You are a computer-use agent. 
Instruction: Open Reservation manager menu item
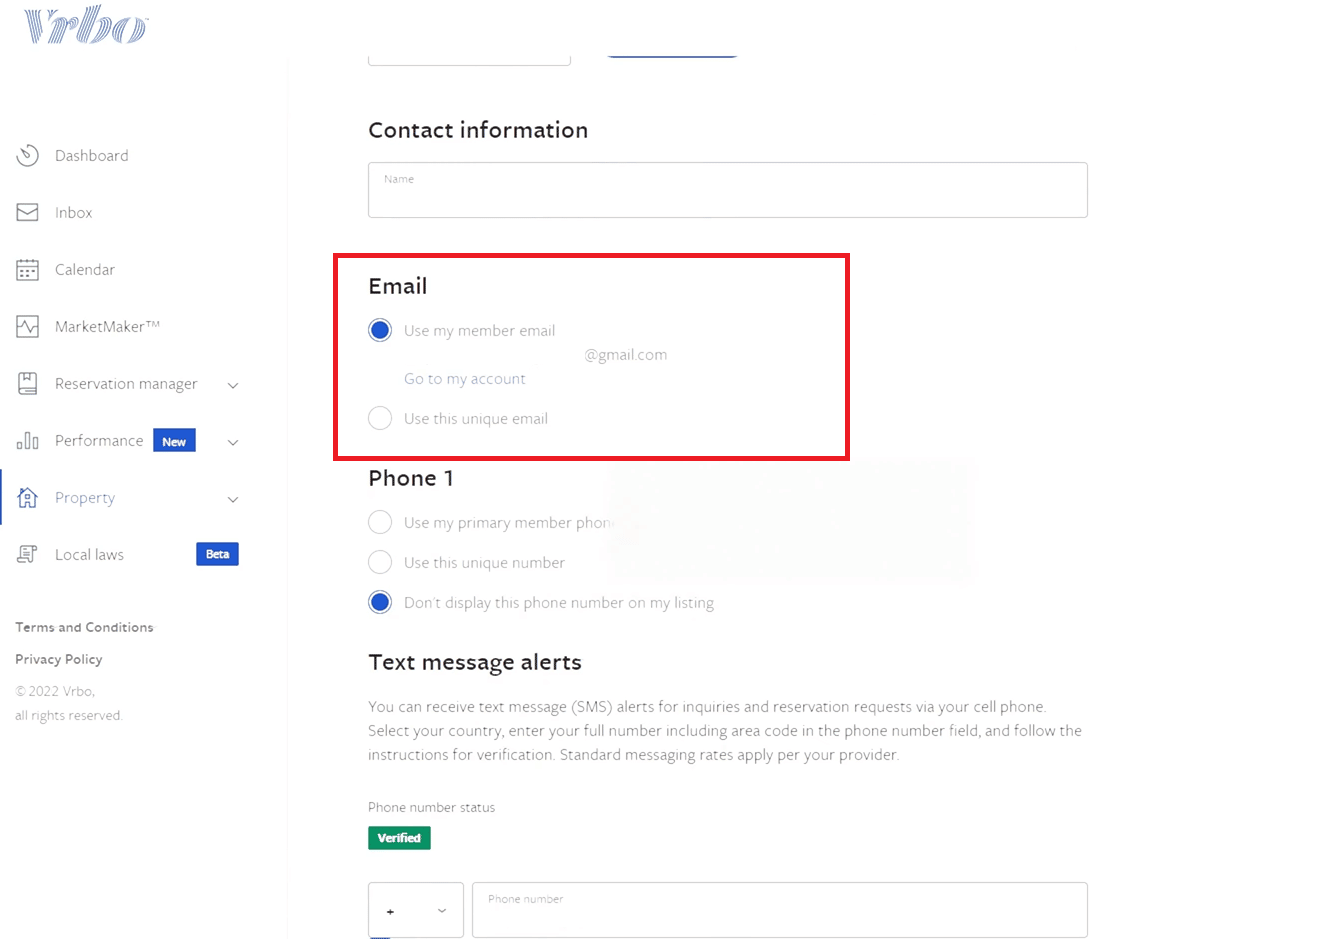[x=126, y=383]
